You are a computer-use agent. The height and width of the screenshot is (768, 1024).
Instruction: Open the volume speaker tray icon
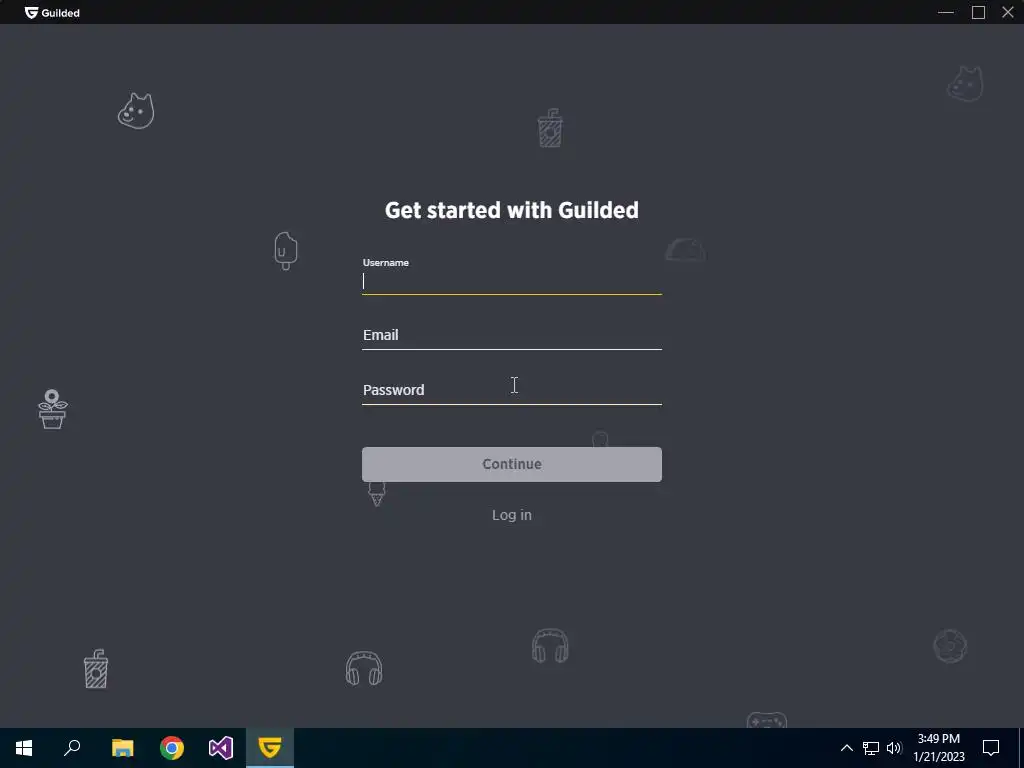tap(894, 748)
